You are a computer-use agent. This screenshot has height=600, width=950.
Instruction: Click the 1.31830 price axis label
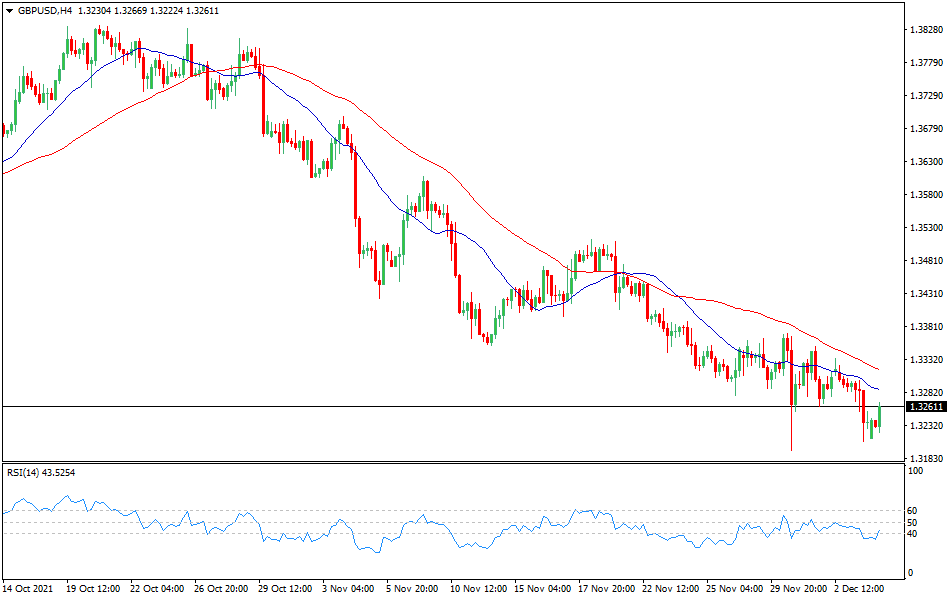click(x=926, y=458)
